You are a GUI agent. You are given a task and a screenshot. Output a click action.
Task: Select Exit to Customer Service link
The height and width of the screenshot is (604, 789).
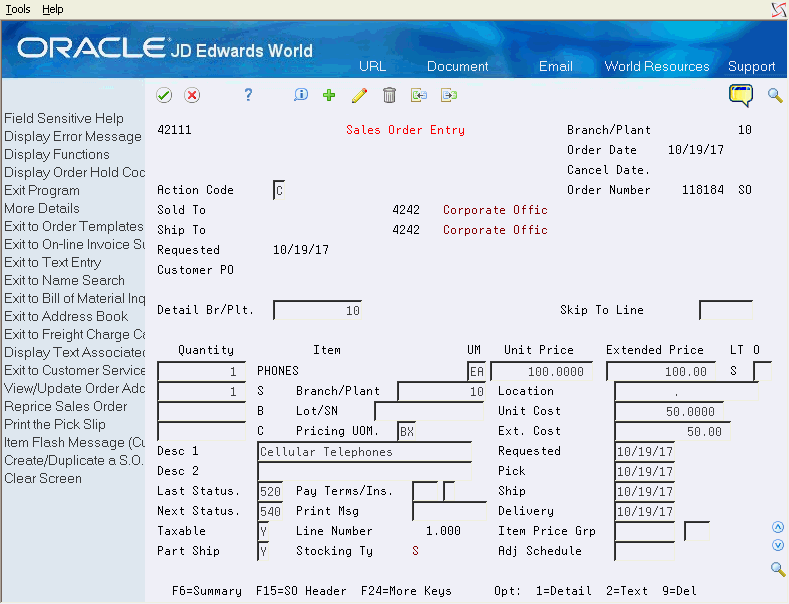(x=74, y=370)
